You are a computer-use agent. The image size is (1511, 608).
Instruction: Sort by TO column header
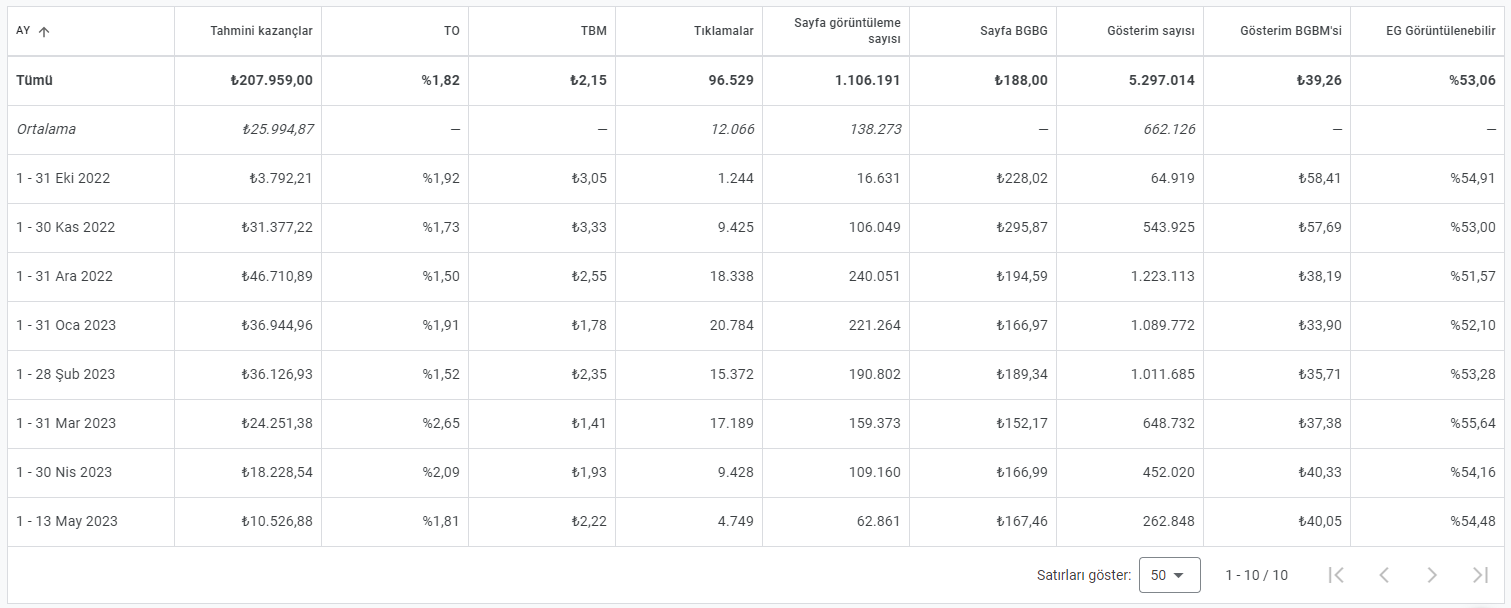pos(452,31)
